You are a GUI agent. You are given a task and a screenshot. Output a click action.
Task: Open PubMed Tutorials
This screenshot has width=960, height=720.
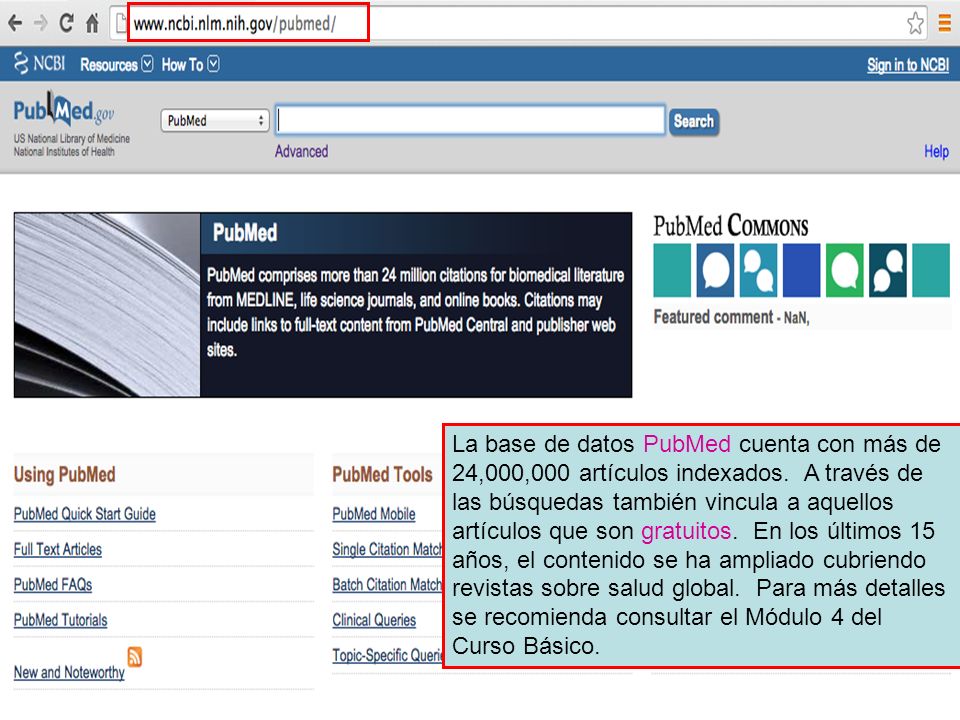(x=60, y=620)
